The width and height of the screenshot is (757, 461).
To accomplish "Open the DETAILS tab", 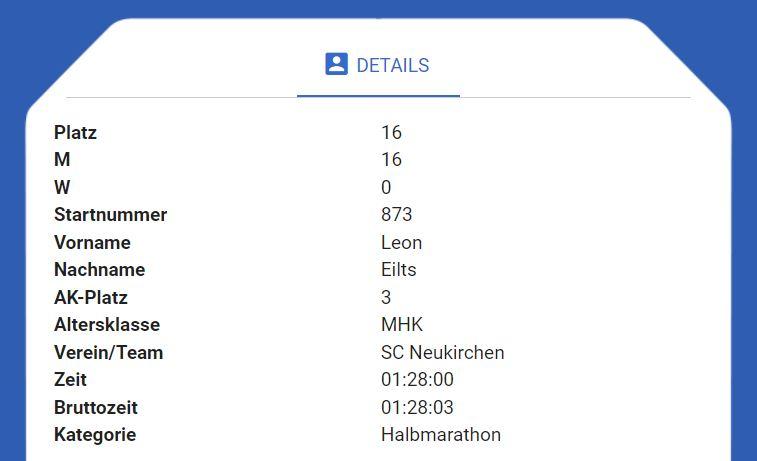I will 378,65.
